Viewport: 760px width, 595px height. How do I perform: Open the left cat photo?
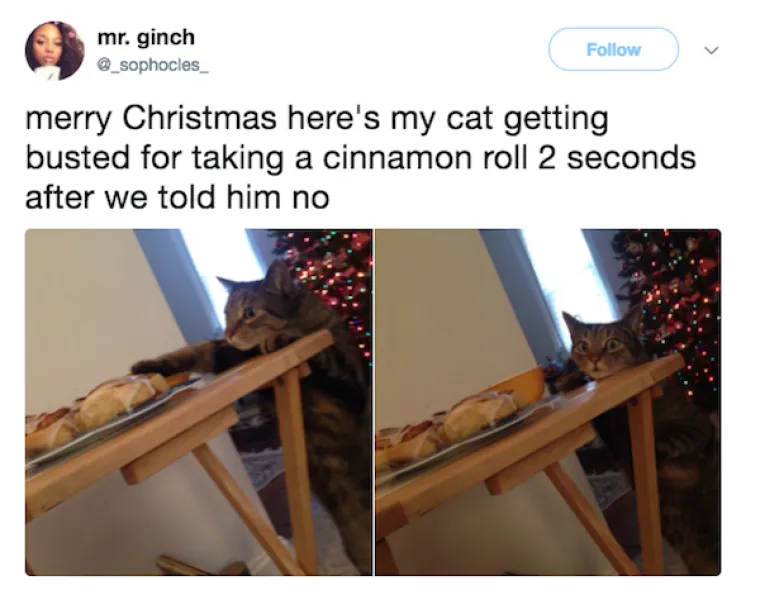pyautogui.click(x=199, y=402)
